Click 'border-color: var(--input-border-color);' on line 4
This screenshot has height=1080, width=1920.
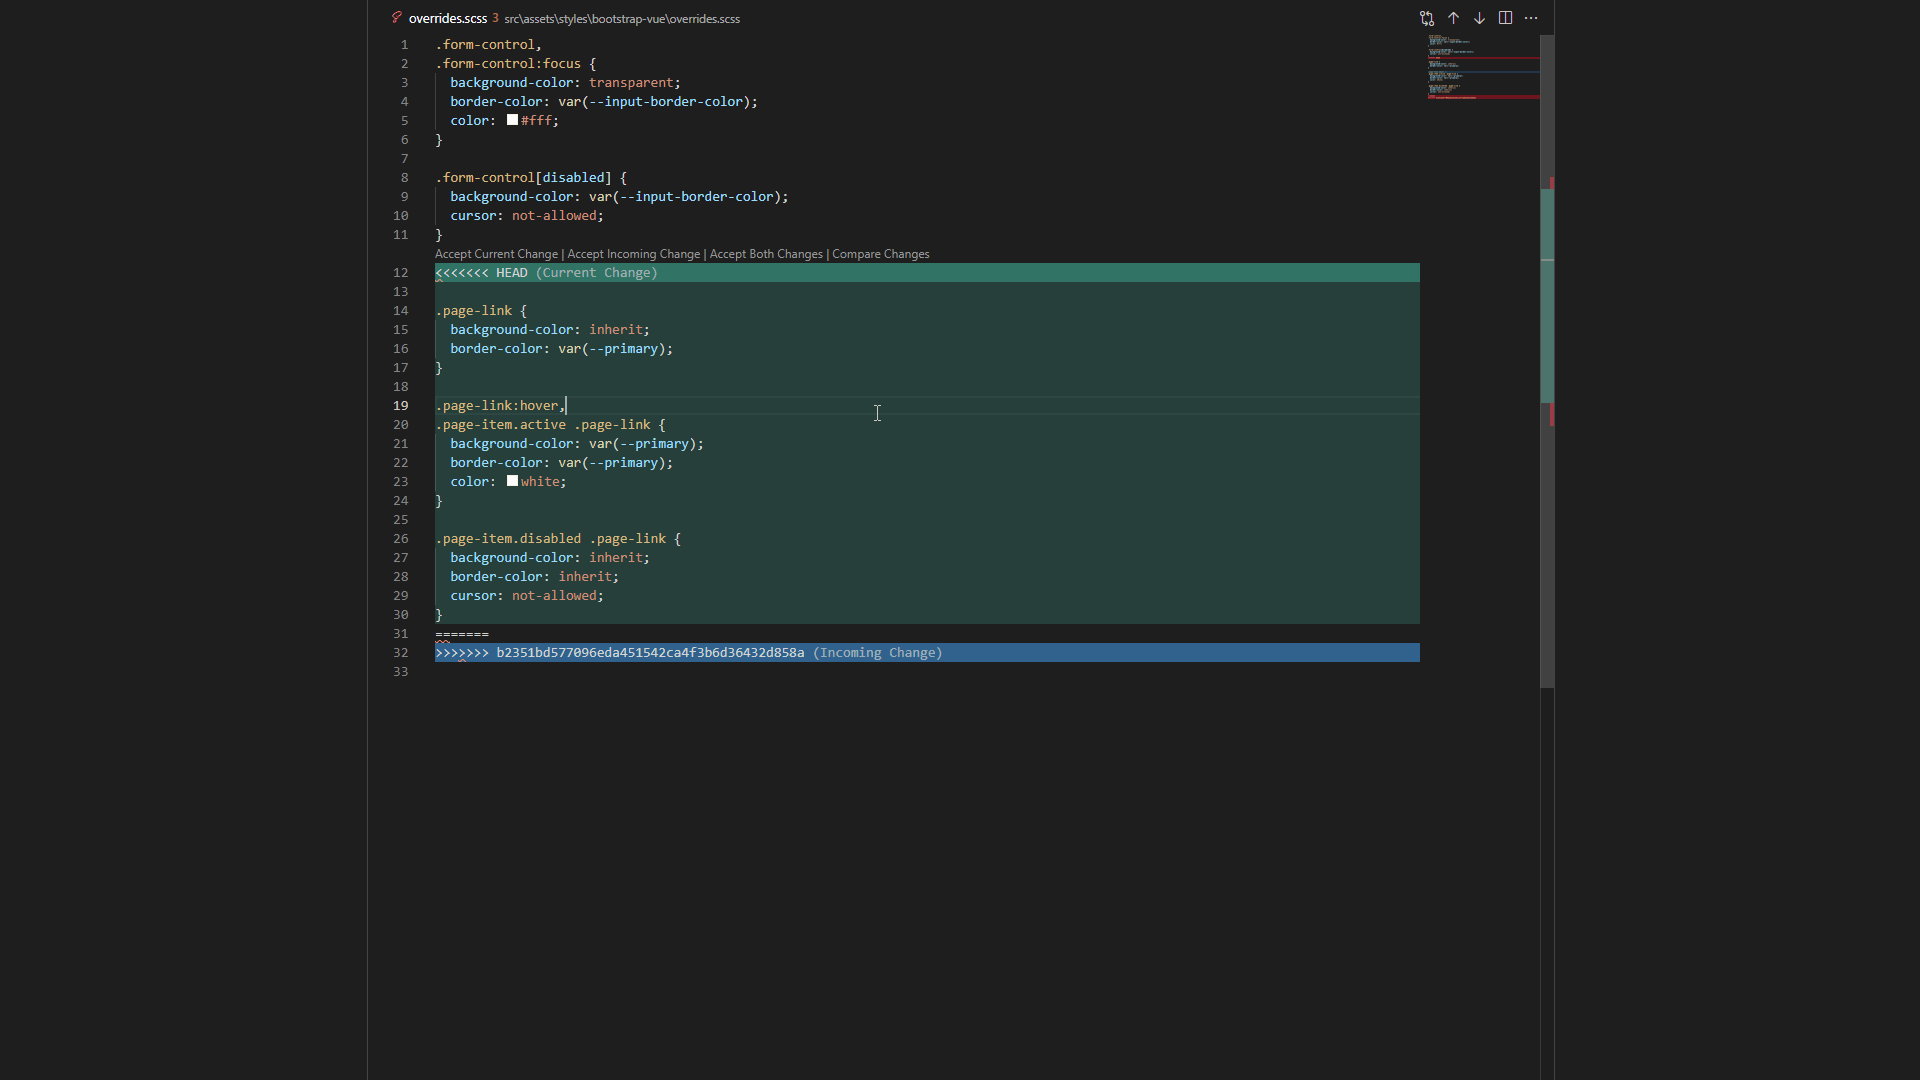(604, 102)
